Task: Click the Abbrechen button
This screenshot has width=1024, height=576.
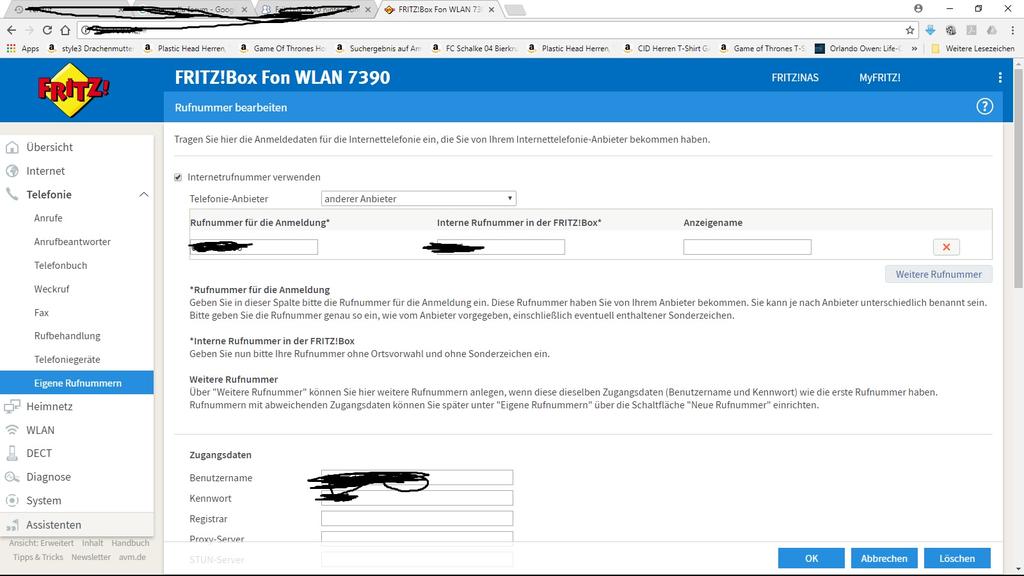Action: click(x=884, y=558)
